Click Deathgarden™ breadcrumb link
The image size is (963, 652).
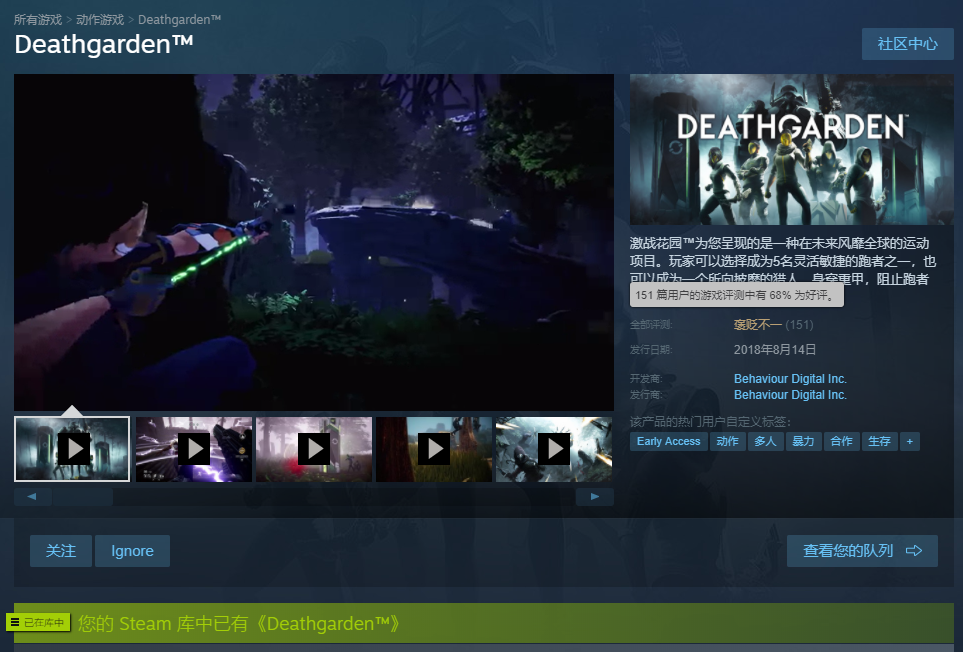(179, 20)
